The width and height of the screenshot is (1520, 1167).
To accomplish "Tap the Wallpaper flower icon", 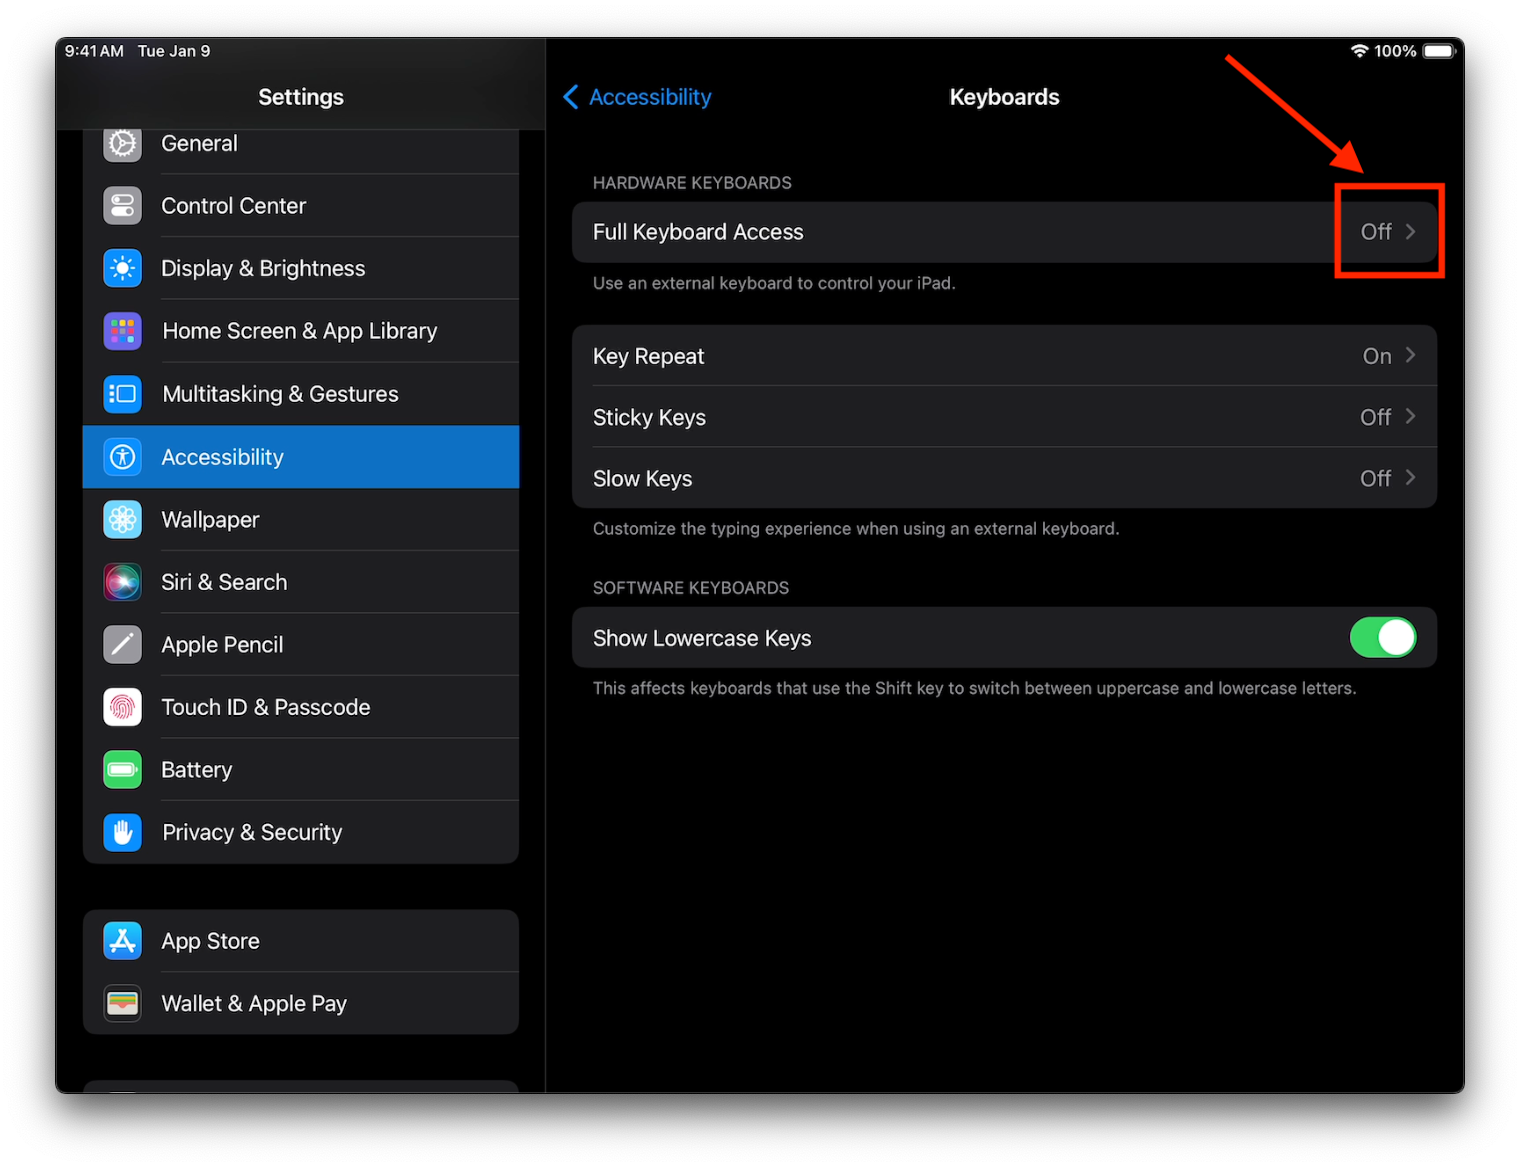I will click(x=122, y=520).
